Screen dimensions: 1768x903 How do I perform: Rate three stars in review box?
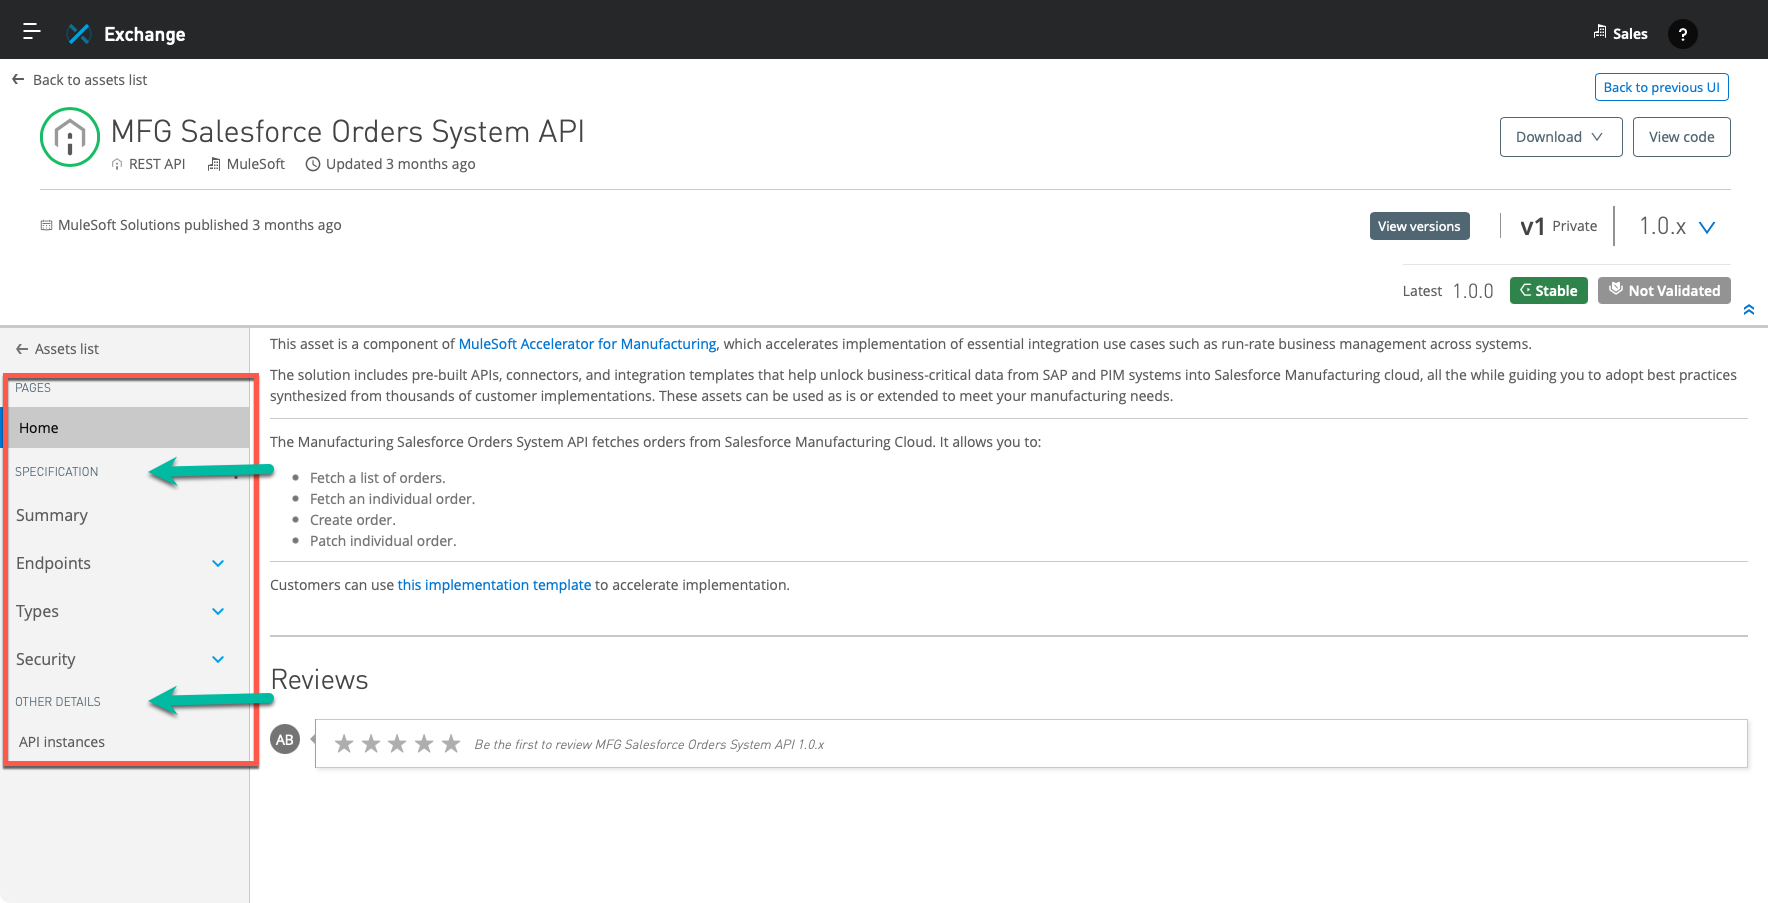point(397,743)
